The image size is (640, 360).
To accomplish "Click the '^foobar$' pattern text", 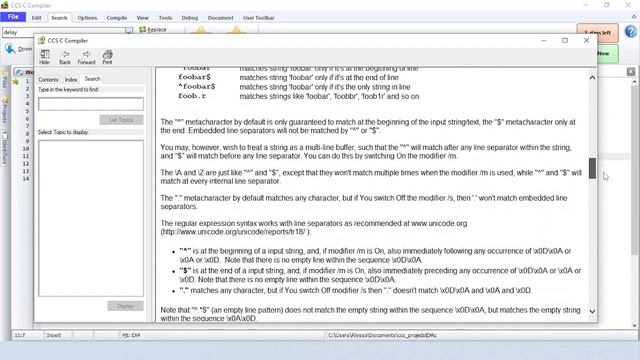I will 197,87.
